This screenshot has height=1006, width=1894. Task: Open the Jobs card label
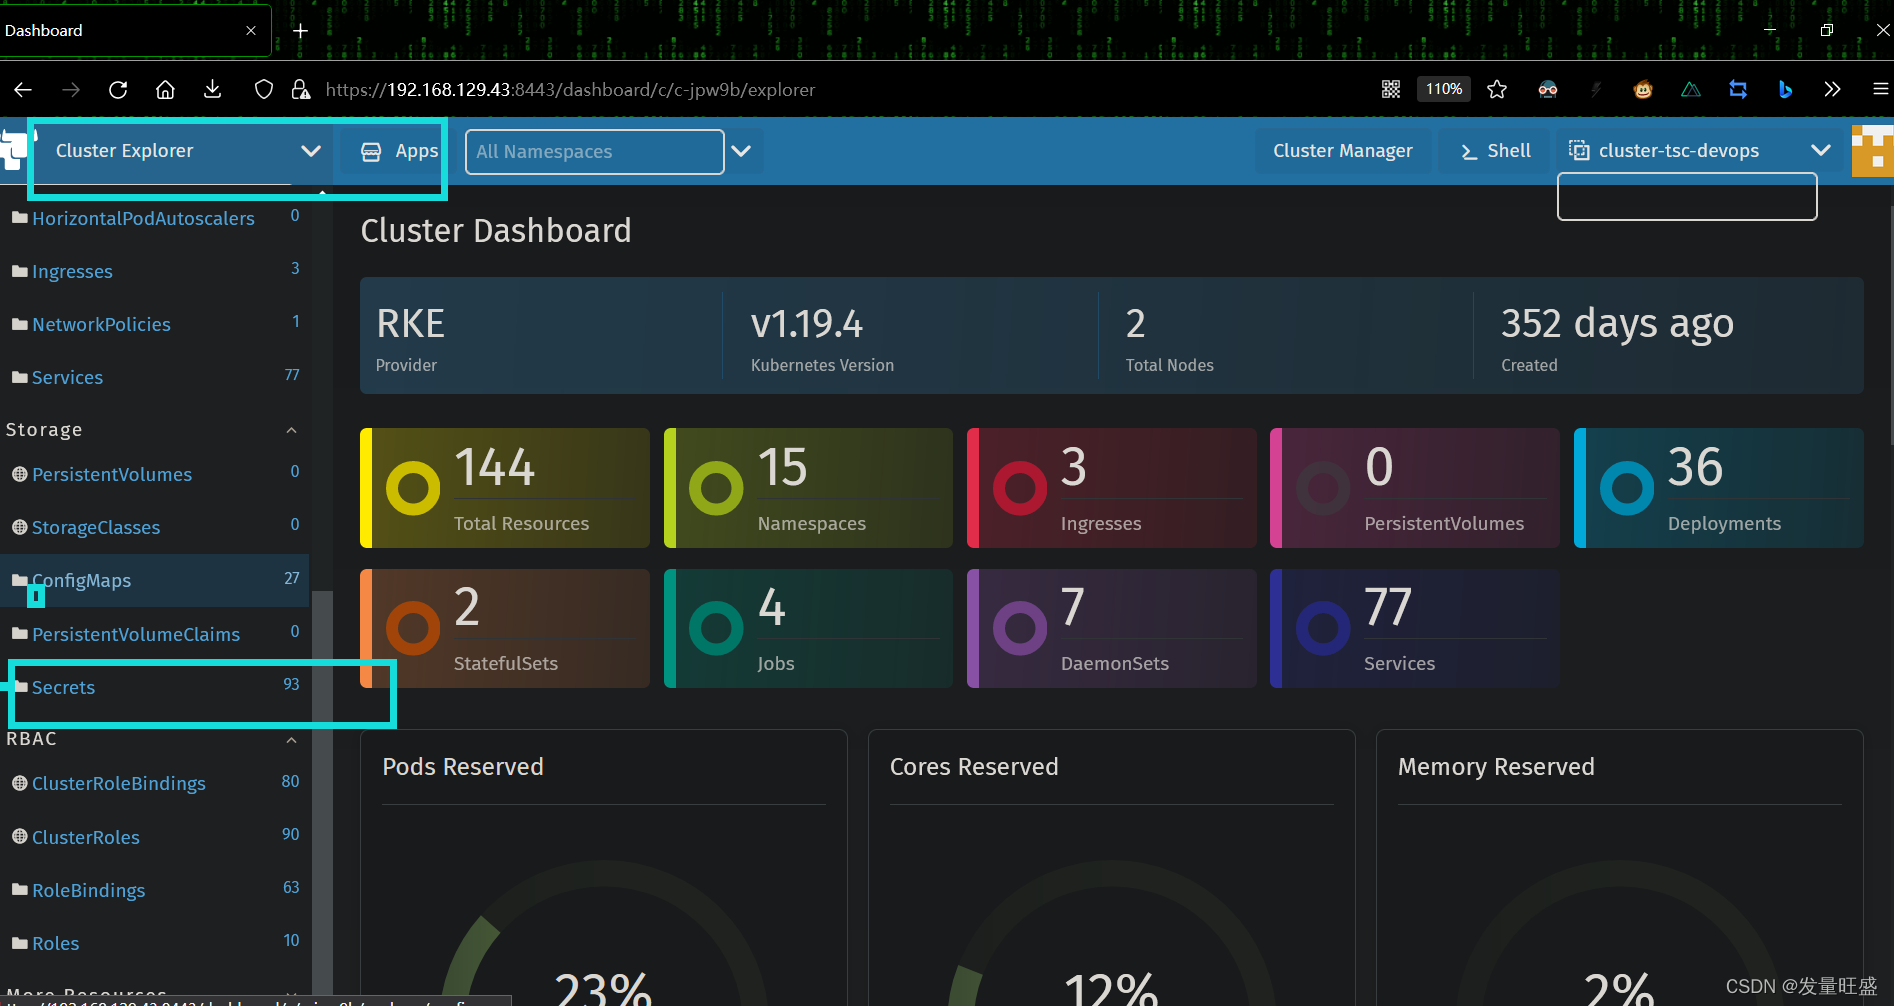(776, 663)
